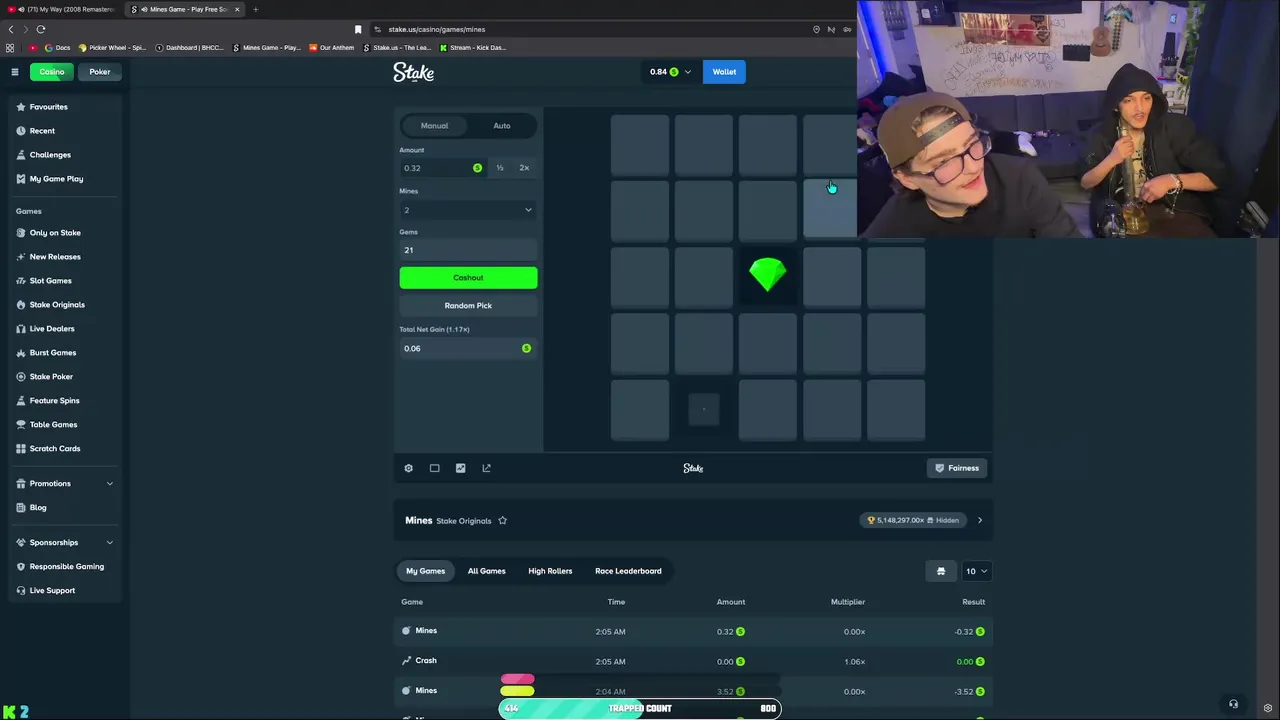This screenshot has height=720, width=1280.
Task: Select the My Games tab
Action: click(425, 571)
